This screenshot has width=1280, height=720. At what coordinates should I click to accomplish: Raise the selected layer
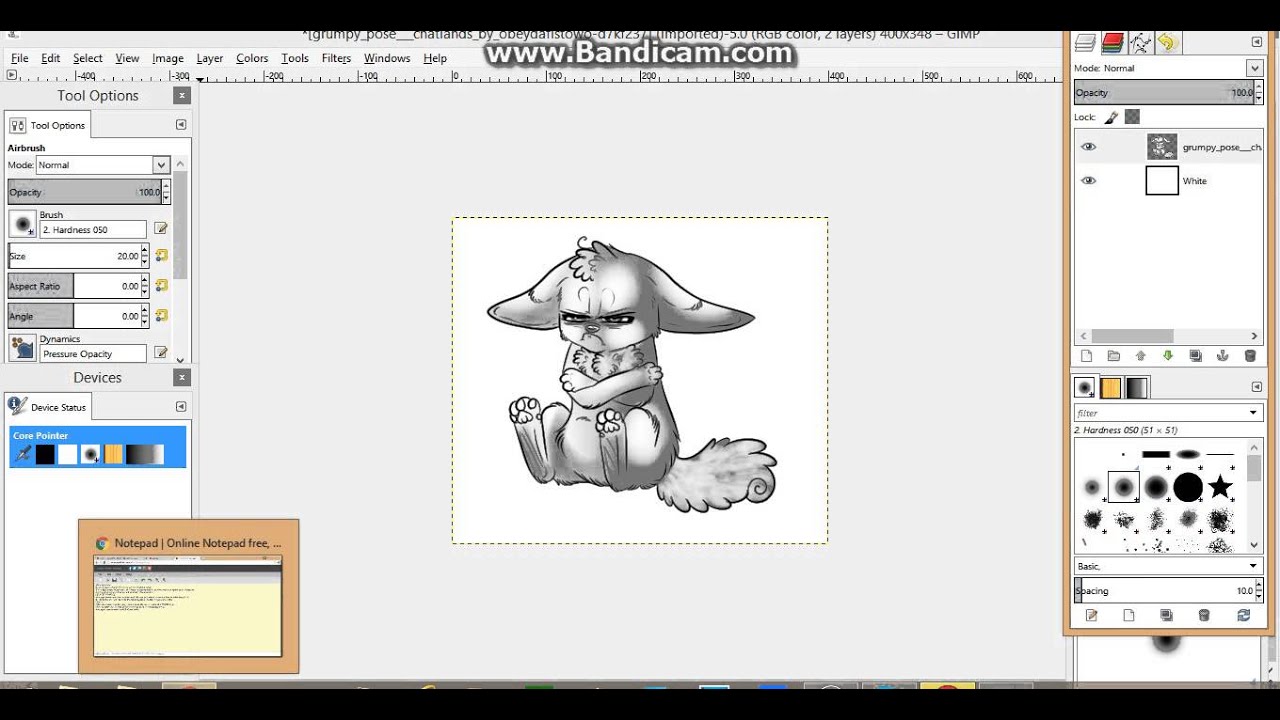coord(1140,356)
